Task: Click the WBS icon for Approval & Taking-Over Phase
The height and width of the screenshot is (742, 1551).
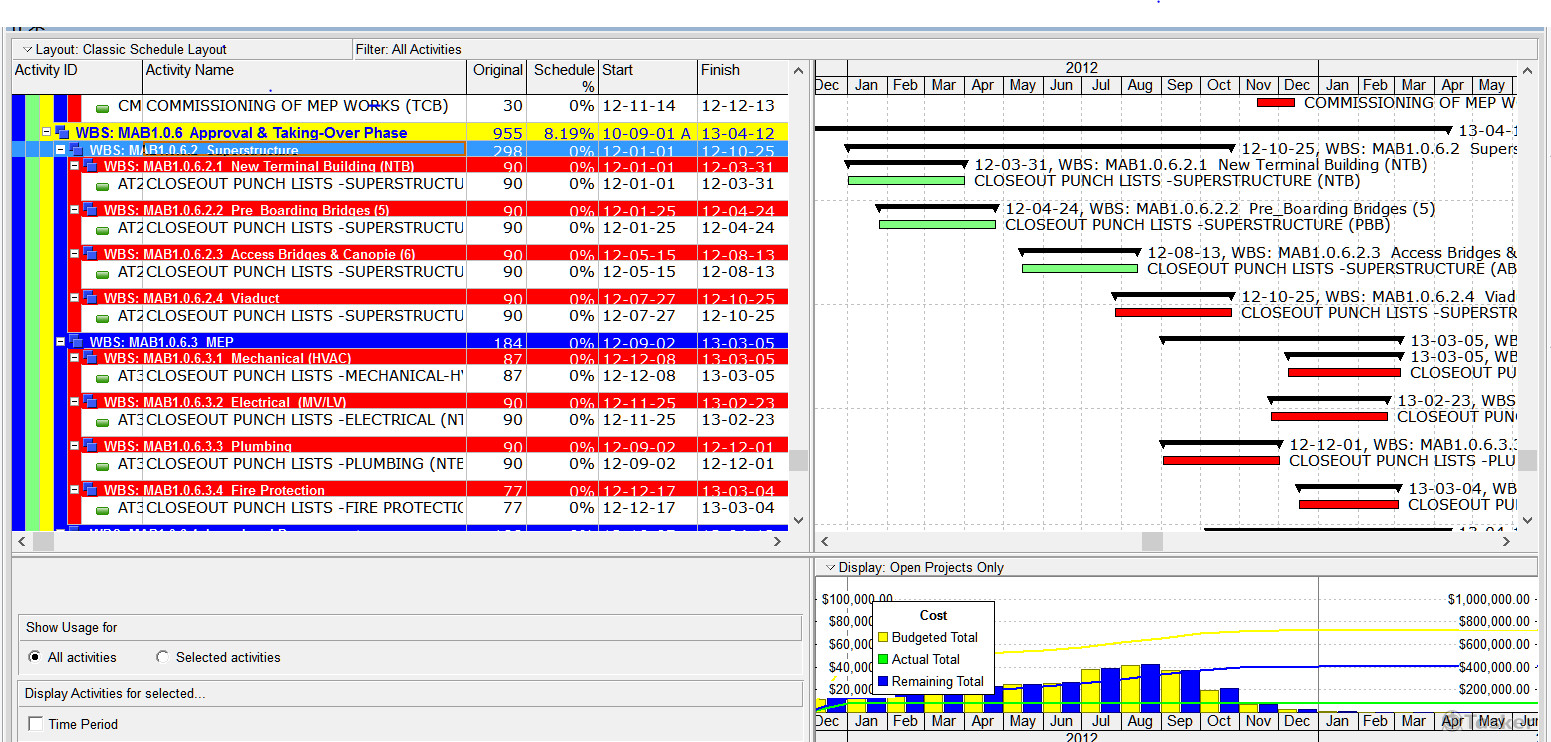Action: 62,133
